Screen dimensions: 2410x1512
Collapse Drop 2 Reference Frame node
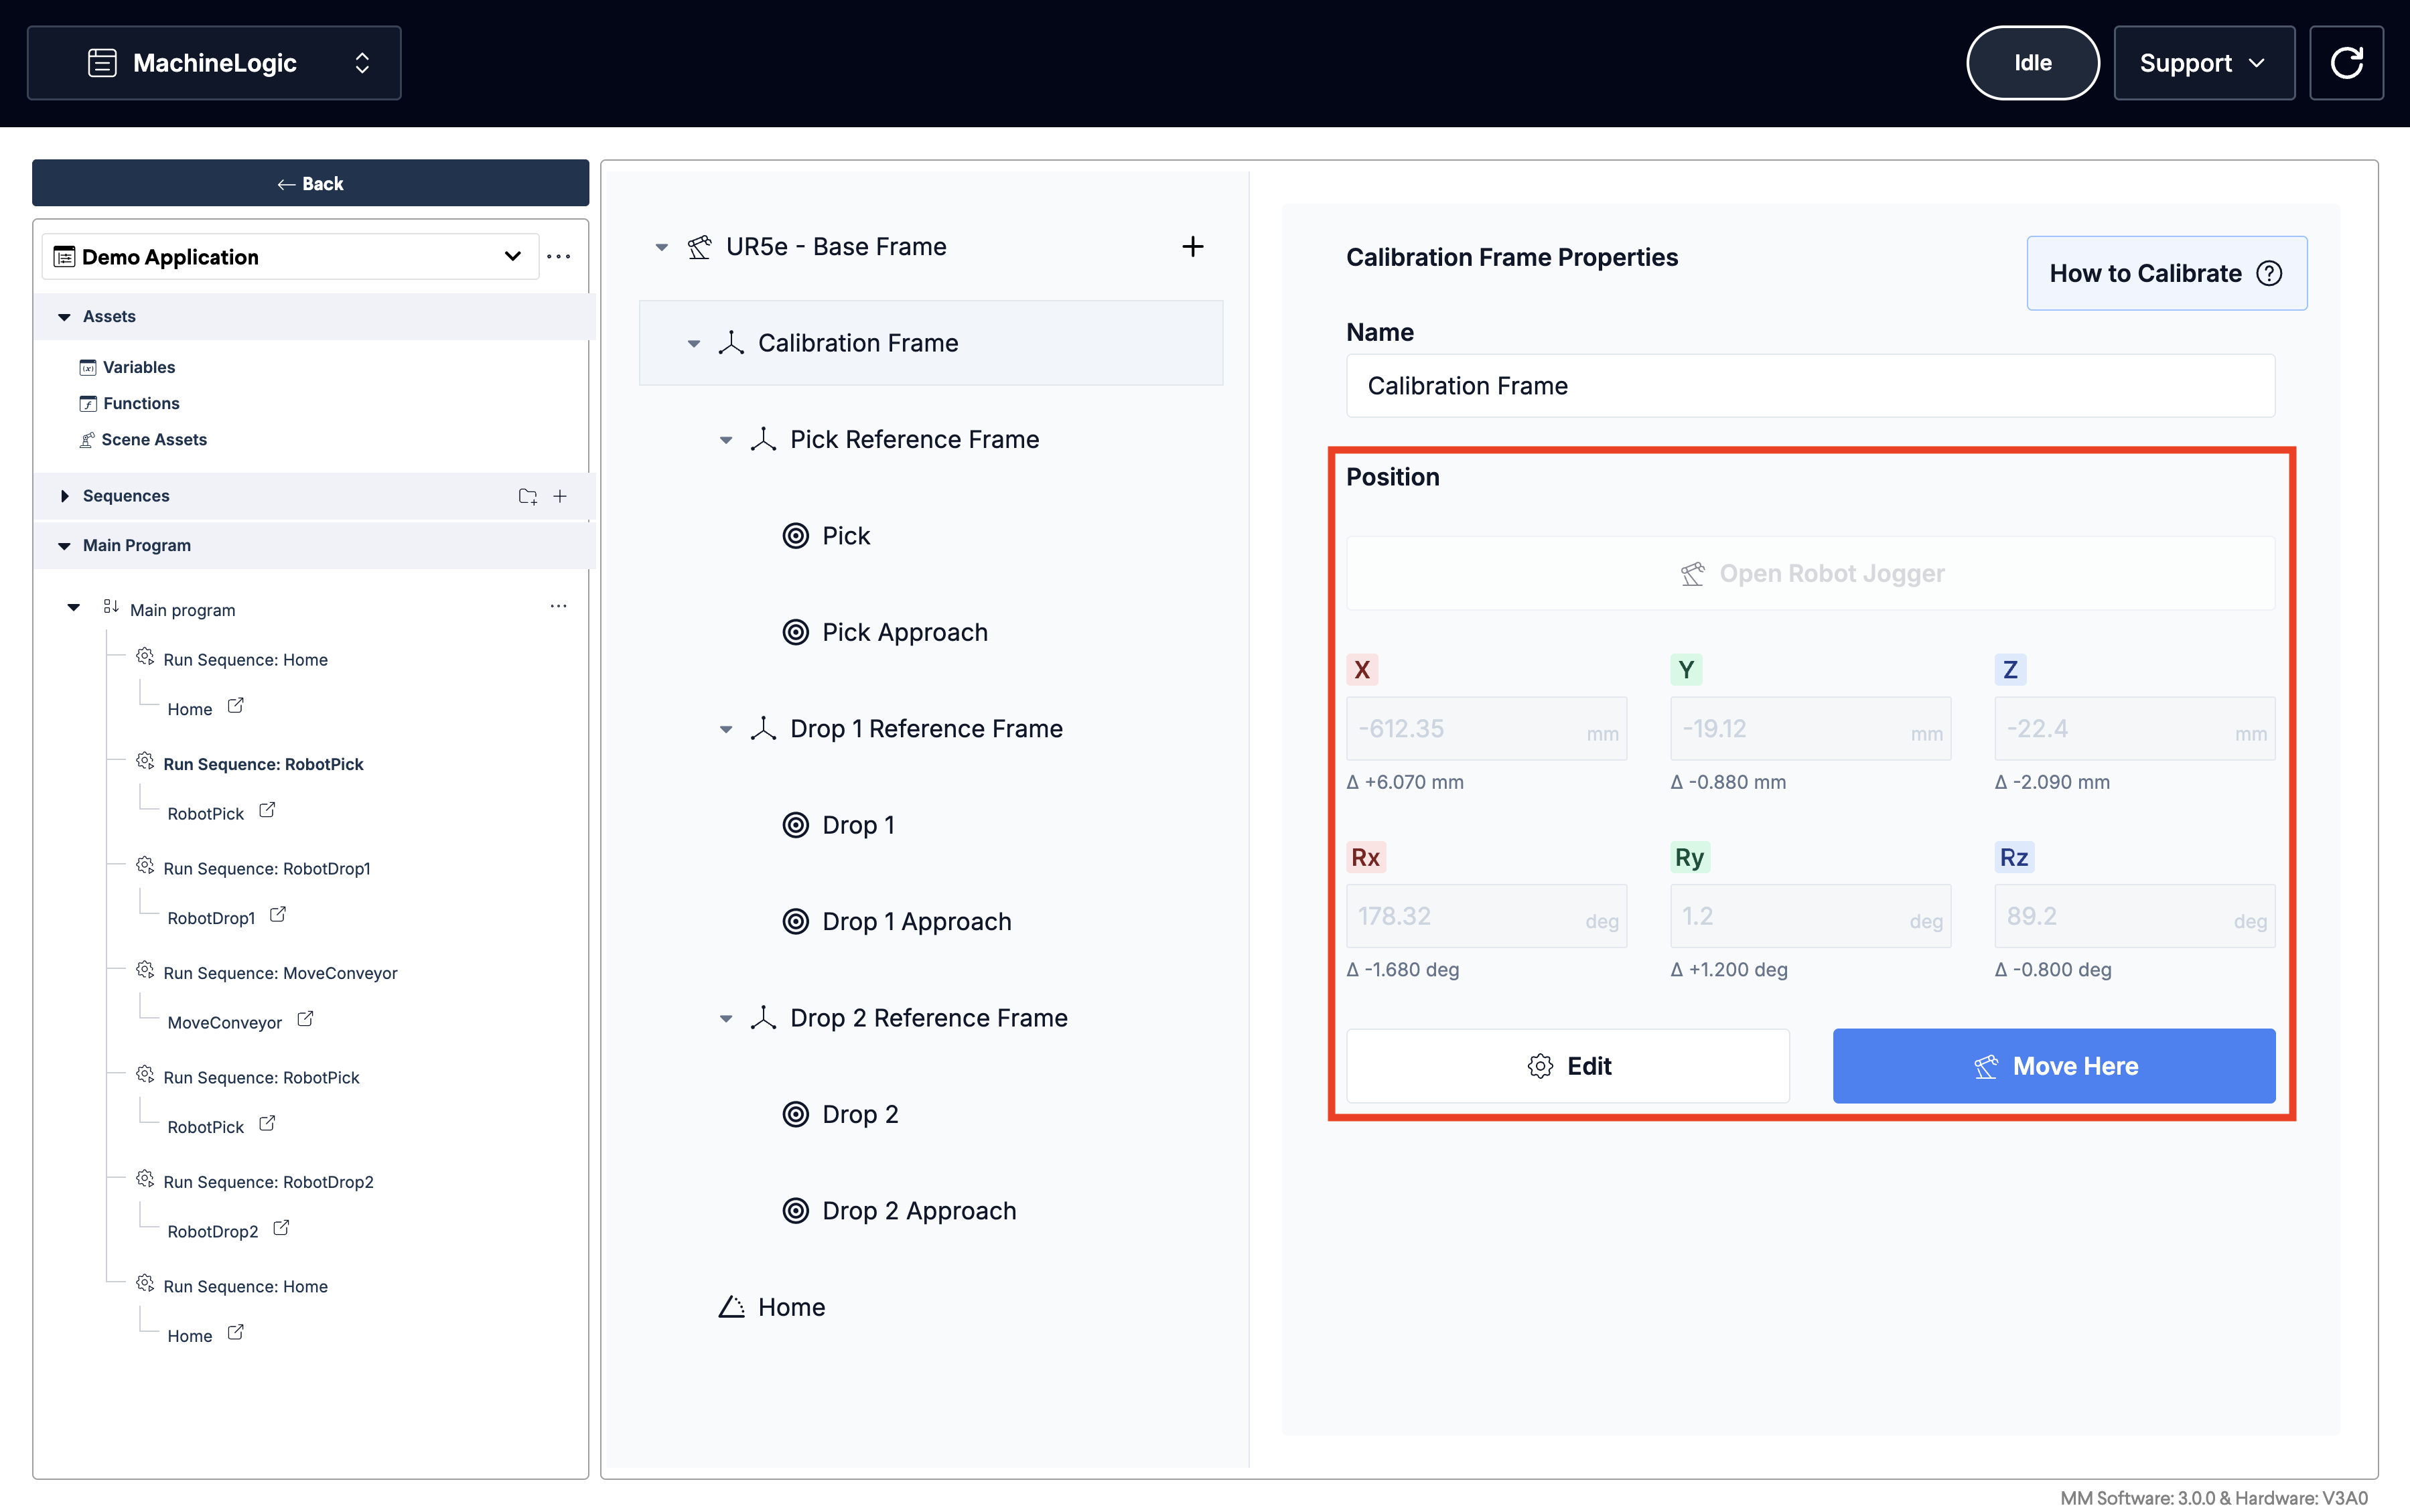(725, 1018)
